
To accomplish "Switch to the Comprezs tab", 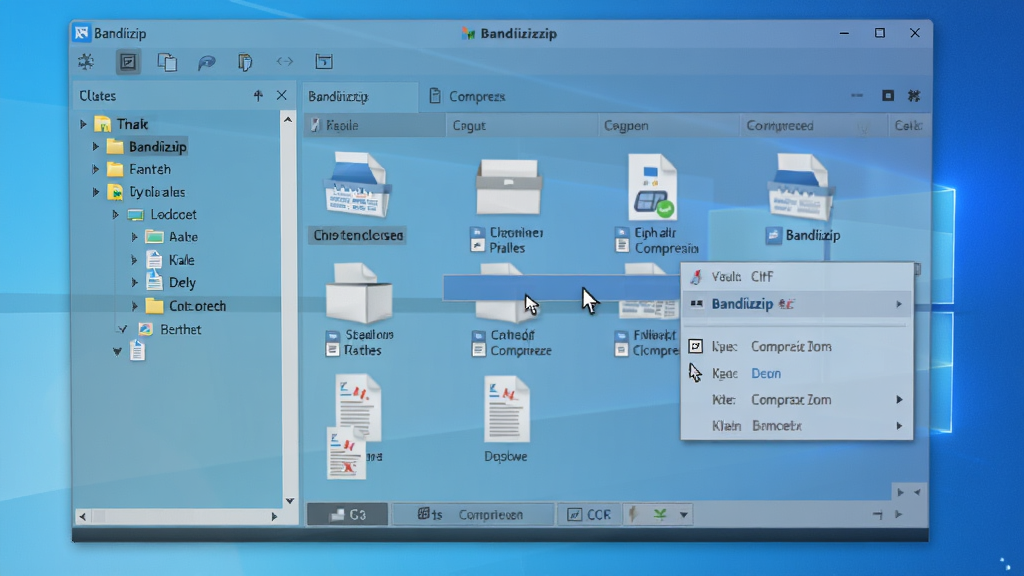I will (x=468, y=97).
